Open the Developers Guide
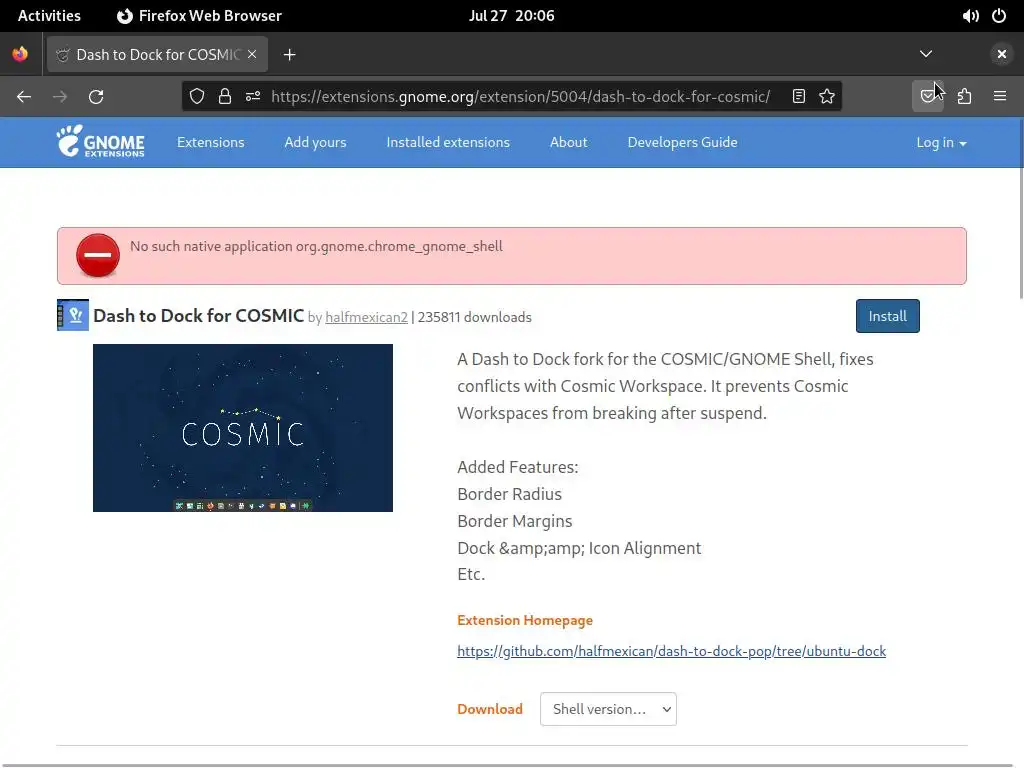1024x768 pixels. point(682,142)
